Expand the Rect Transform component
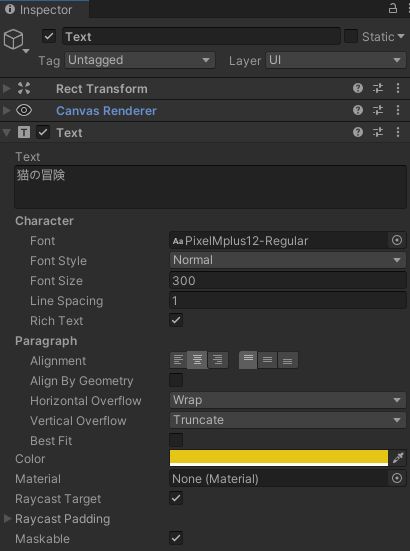This screenshot has width=410, height=551. [7, 88]
